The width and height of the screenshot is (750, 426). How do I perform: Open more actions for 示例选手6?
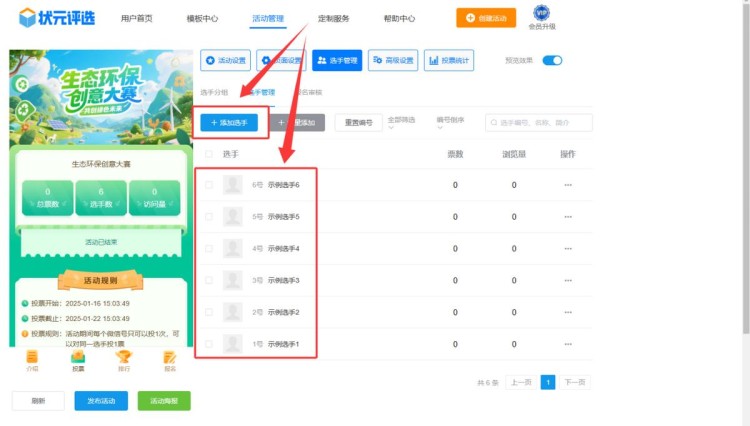(x=568, y=185)
